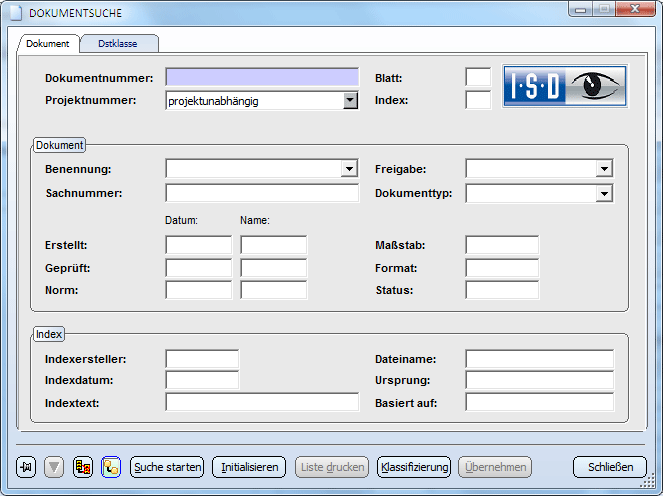Screen dimensions: 663x496
Task: Click the Indexdatum field
Action: 202,380
